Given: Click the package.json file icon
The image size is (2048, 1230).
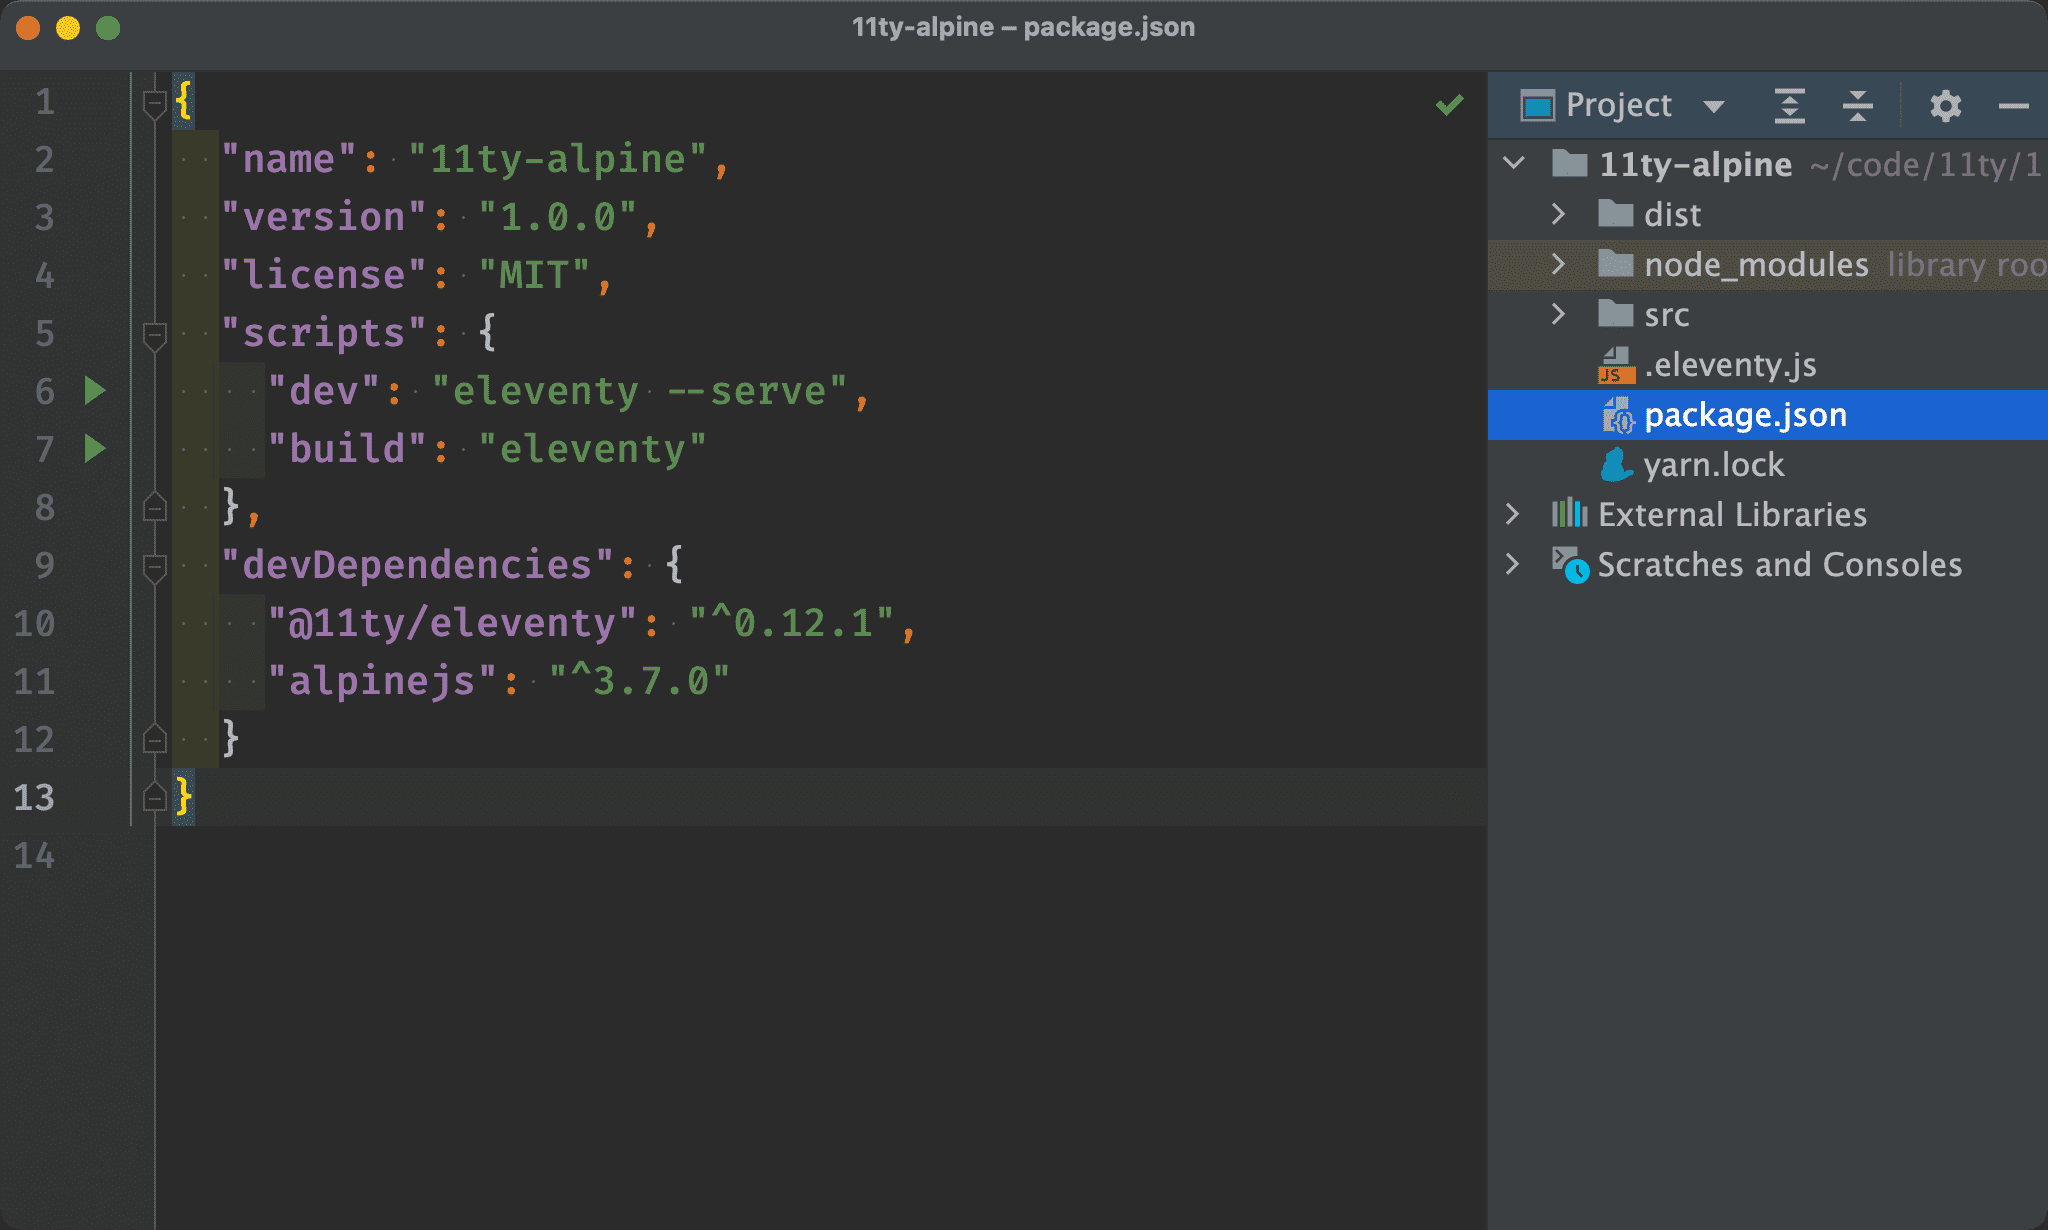Looking at the screenshot, I should coord(1617,415).
